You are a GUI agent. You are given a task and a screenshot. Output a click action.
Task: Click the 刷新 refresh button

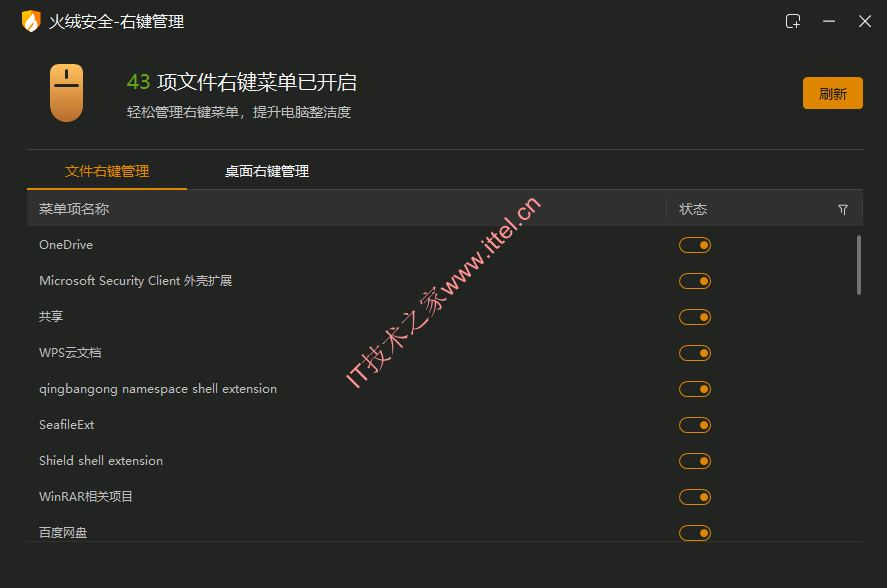click(x=833, y=93)
